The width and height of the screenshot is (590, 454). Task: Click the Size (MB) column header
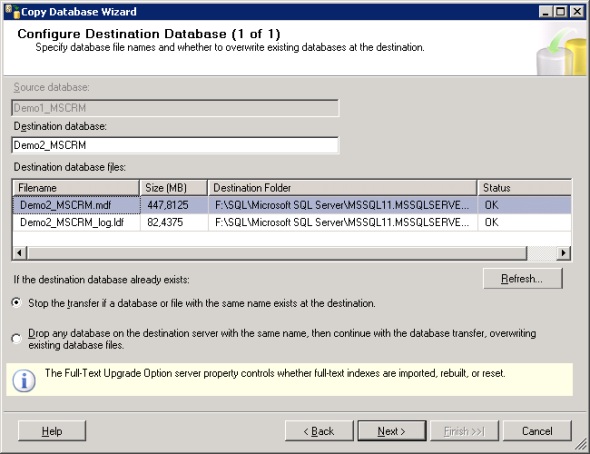coord(173,188)
